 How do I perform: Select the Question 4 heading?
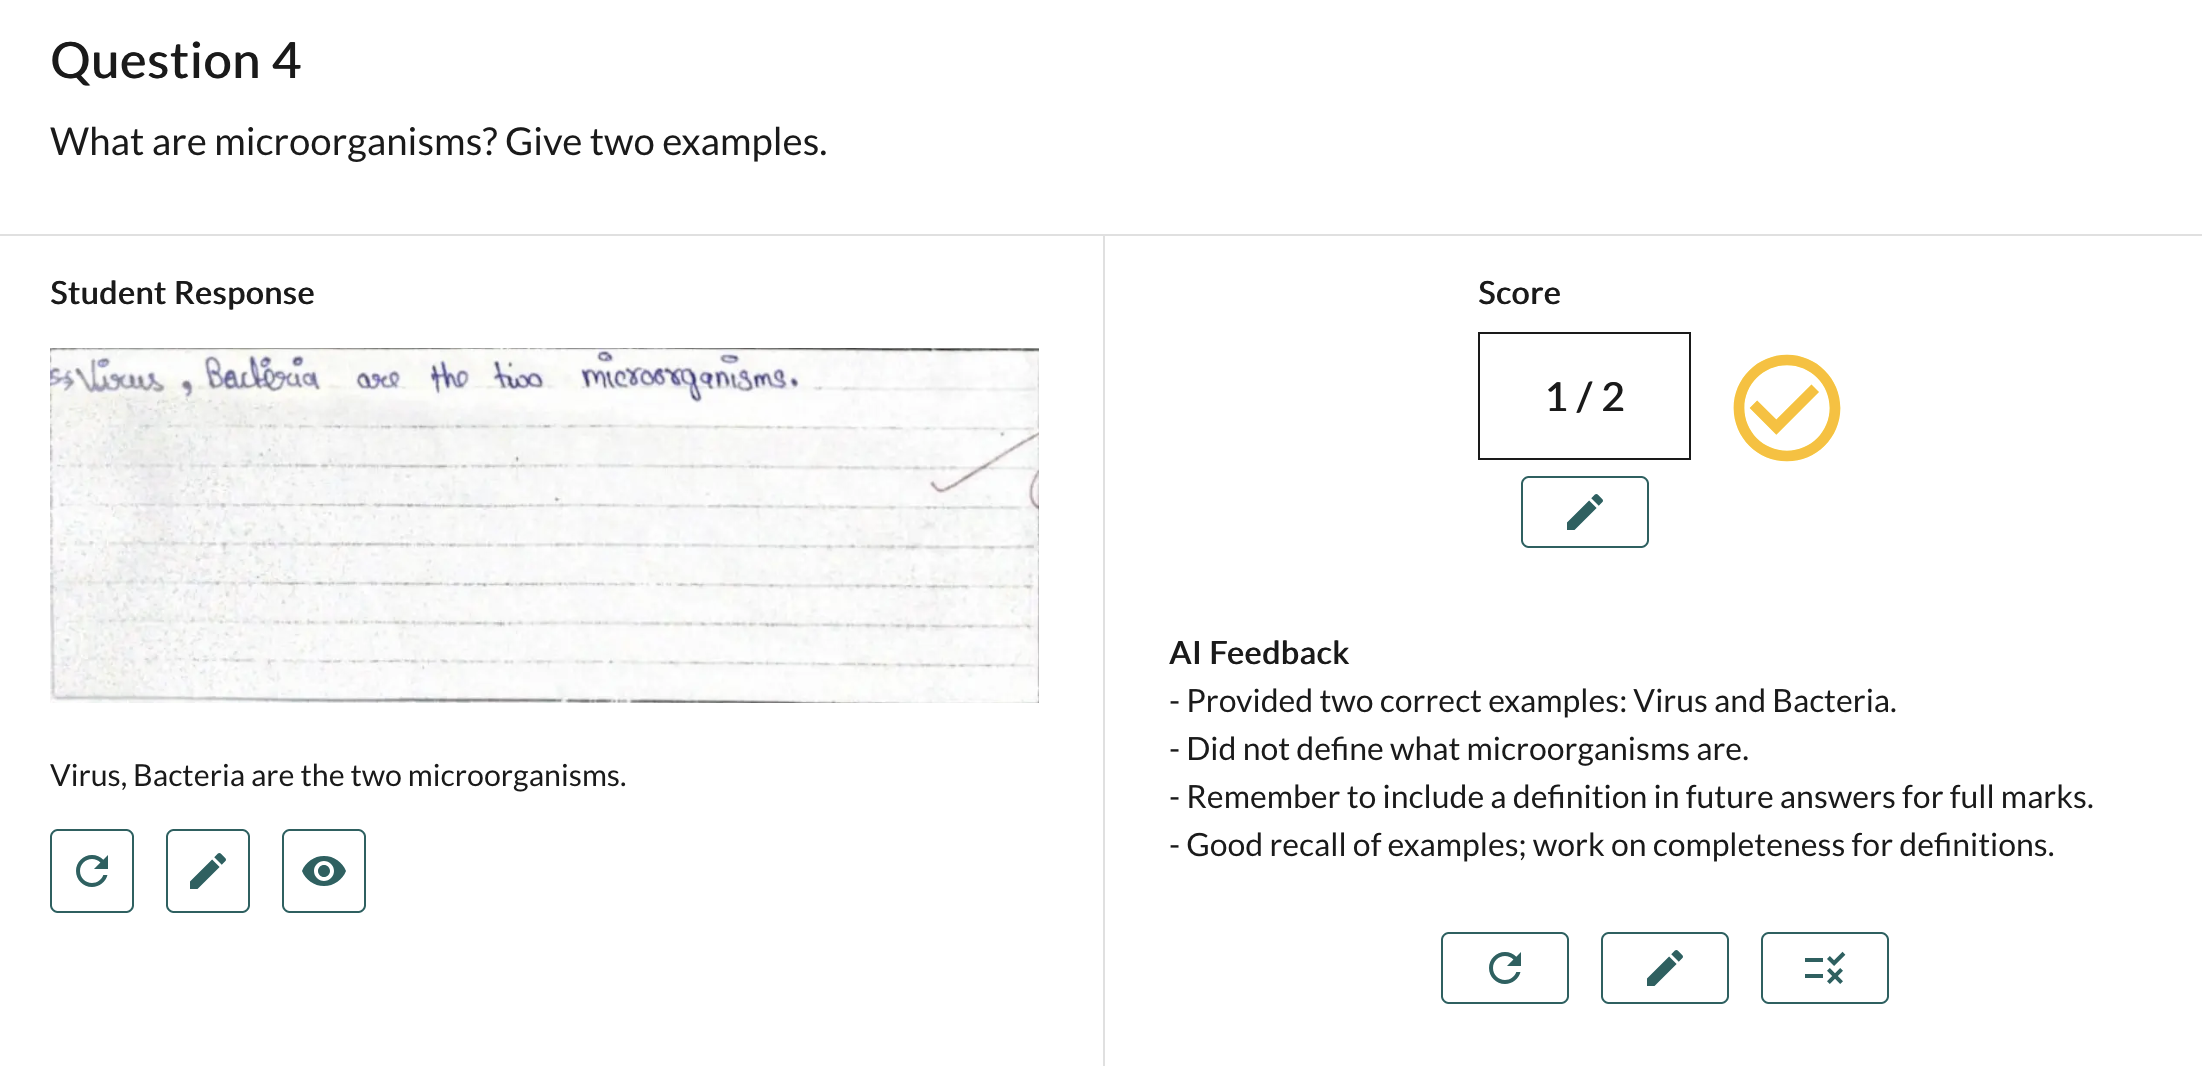point(176,60)
